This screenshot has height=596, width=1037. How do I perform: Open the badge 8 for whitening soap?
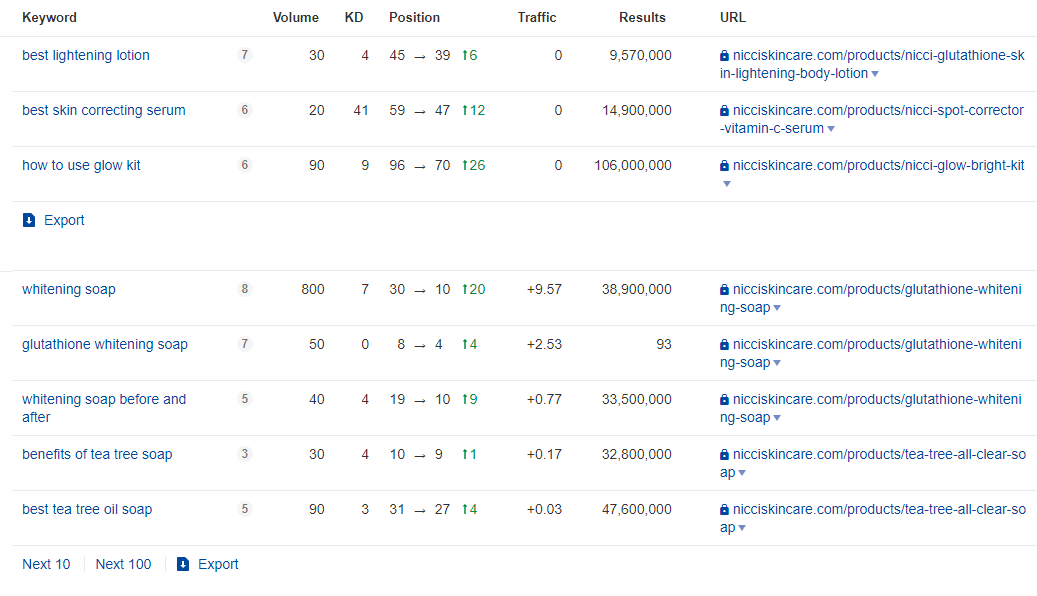pos(245,289)
